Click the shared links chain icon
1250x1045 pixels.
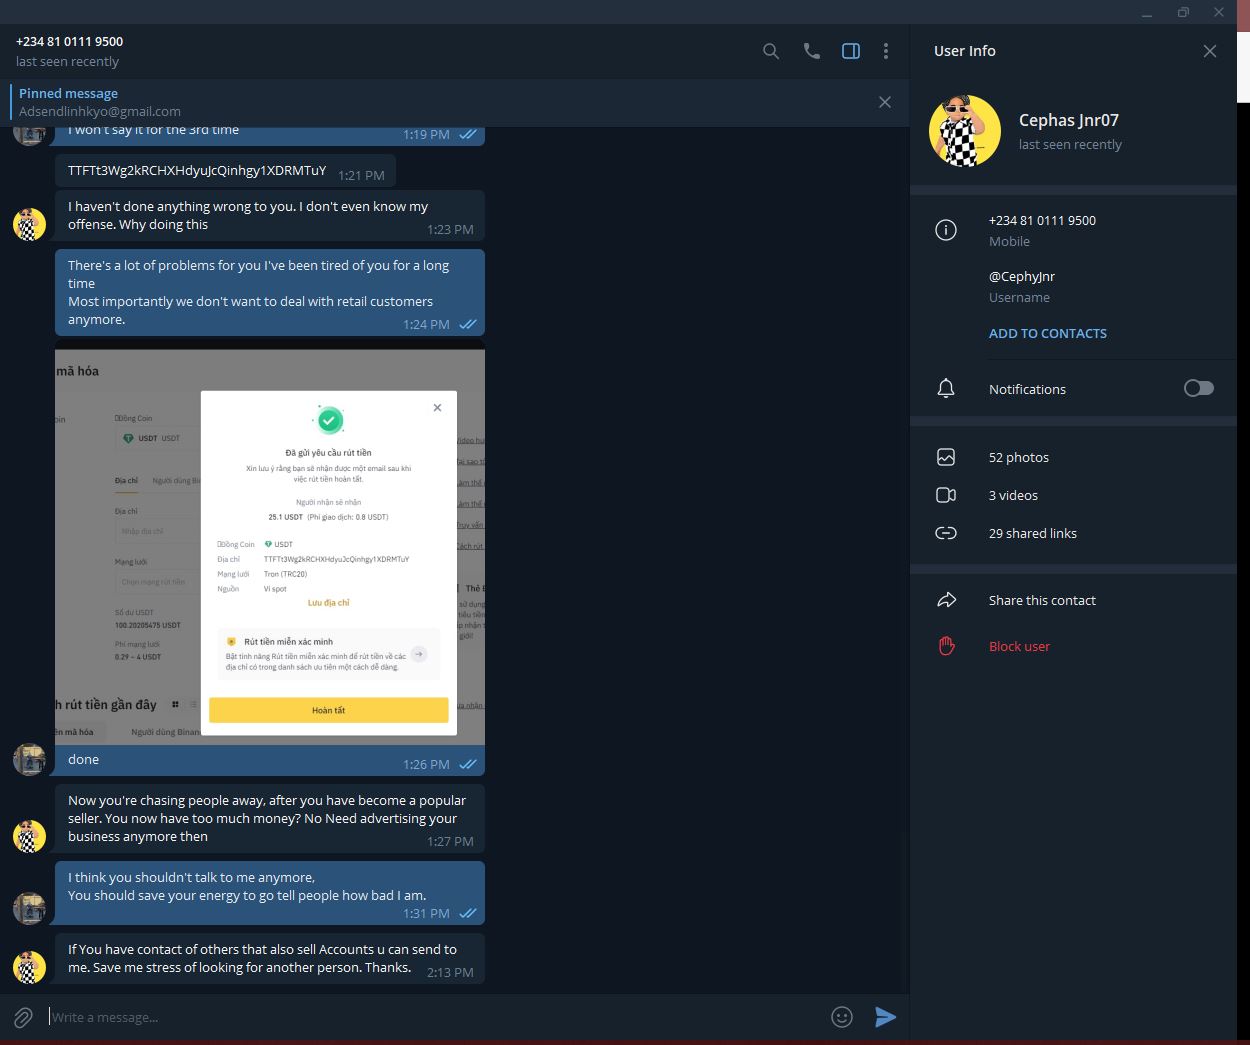point(946,533)
